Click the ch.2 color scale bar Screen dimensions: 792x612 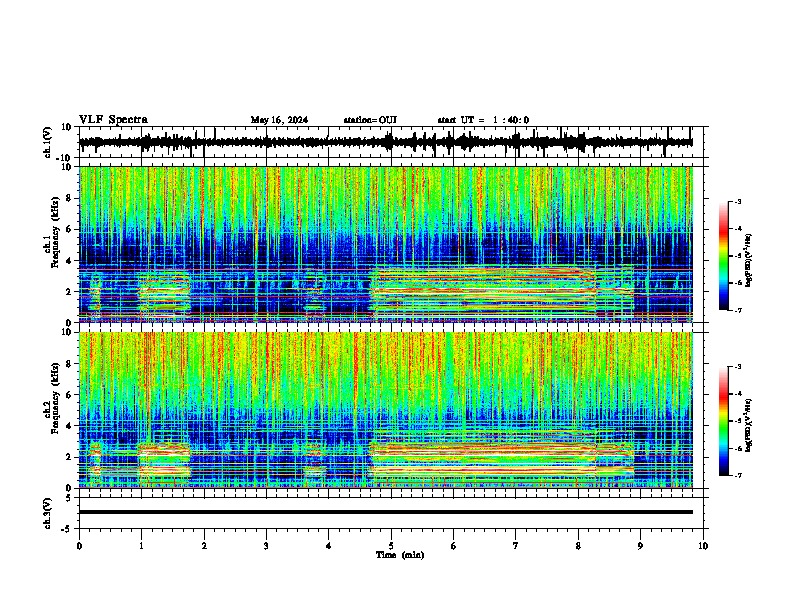[x=724, y=421]
